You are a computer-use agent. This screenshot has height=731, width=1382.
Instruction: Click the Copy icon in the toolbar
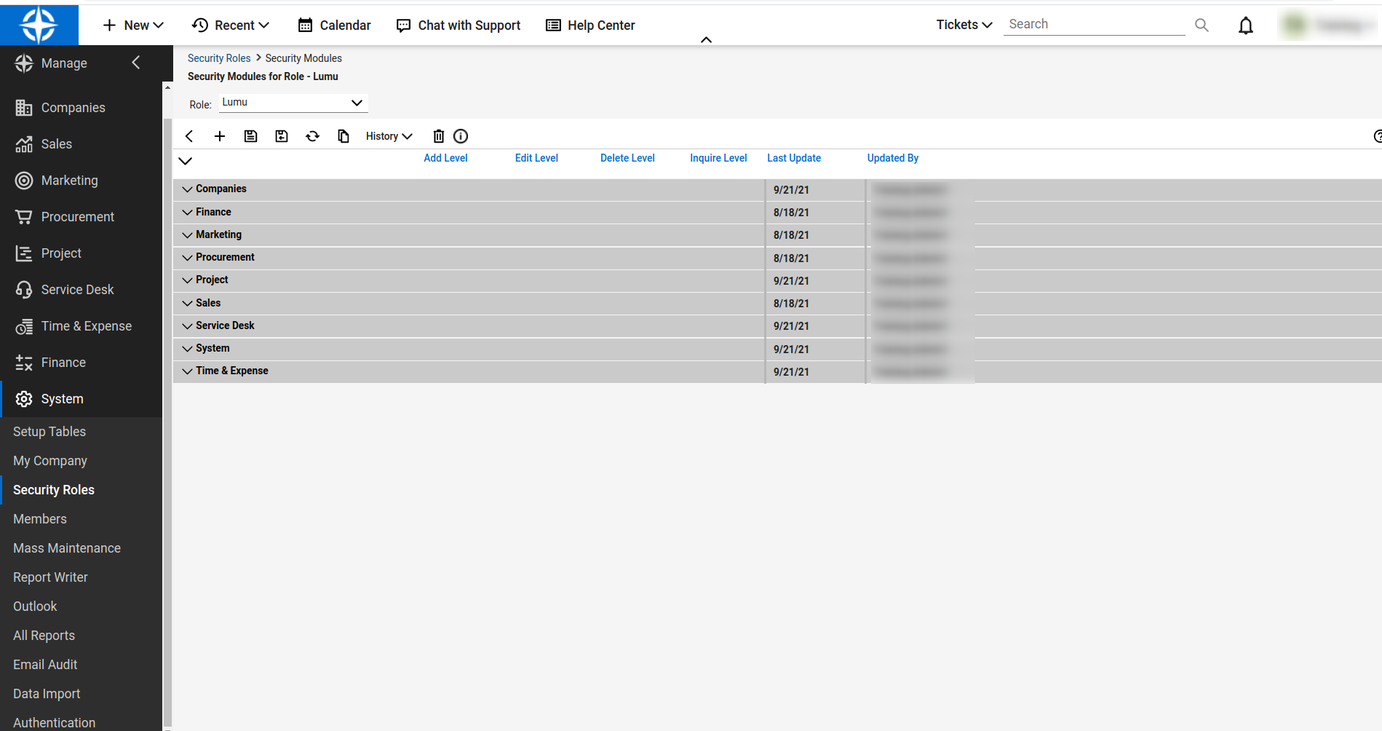pyautogui.click(x=343, y=136)
